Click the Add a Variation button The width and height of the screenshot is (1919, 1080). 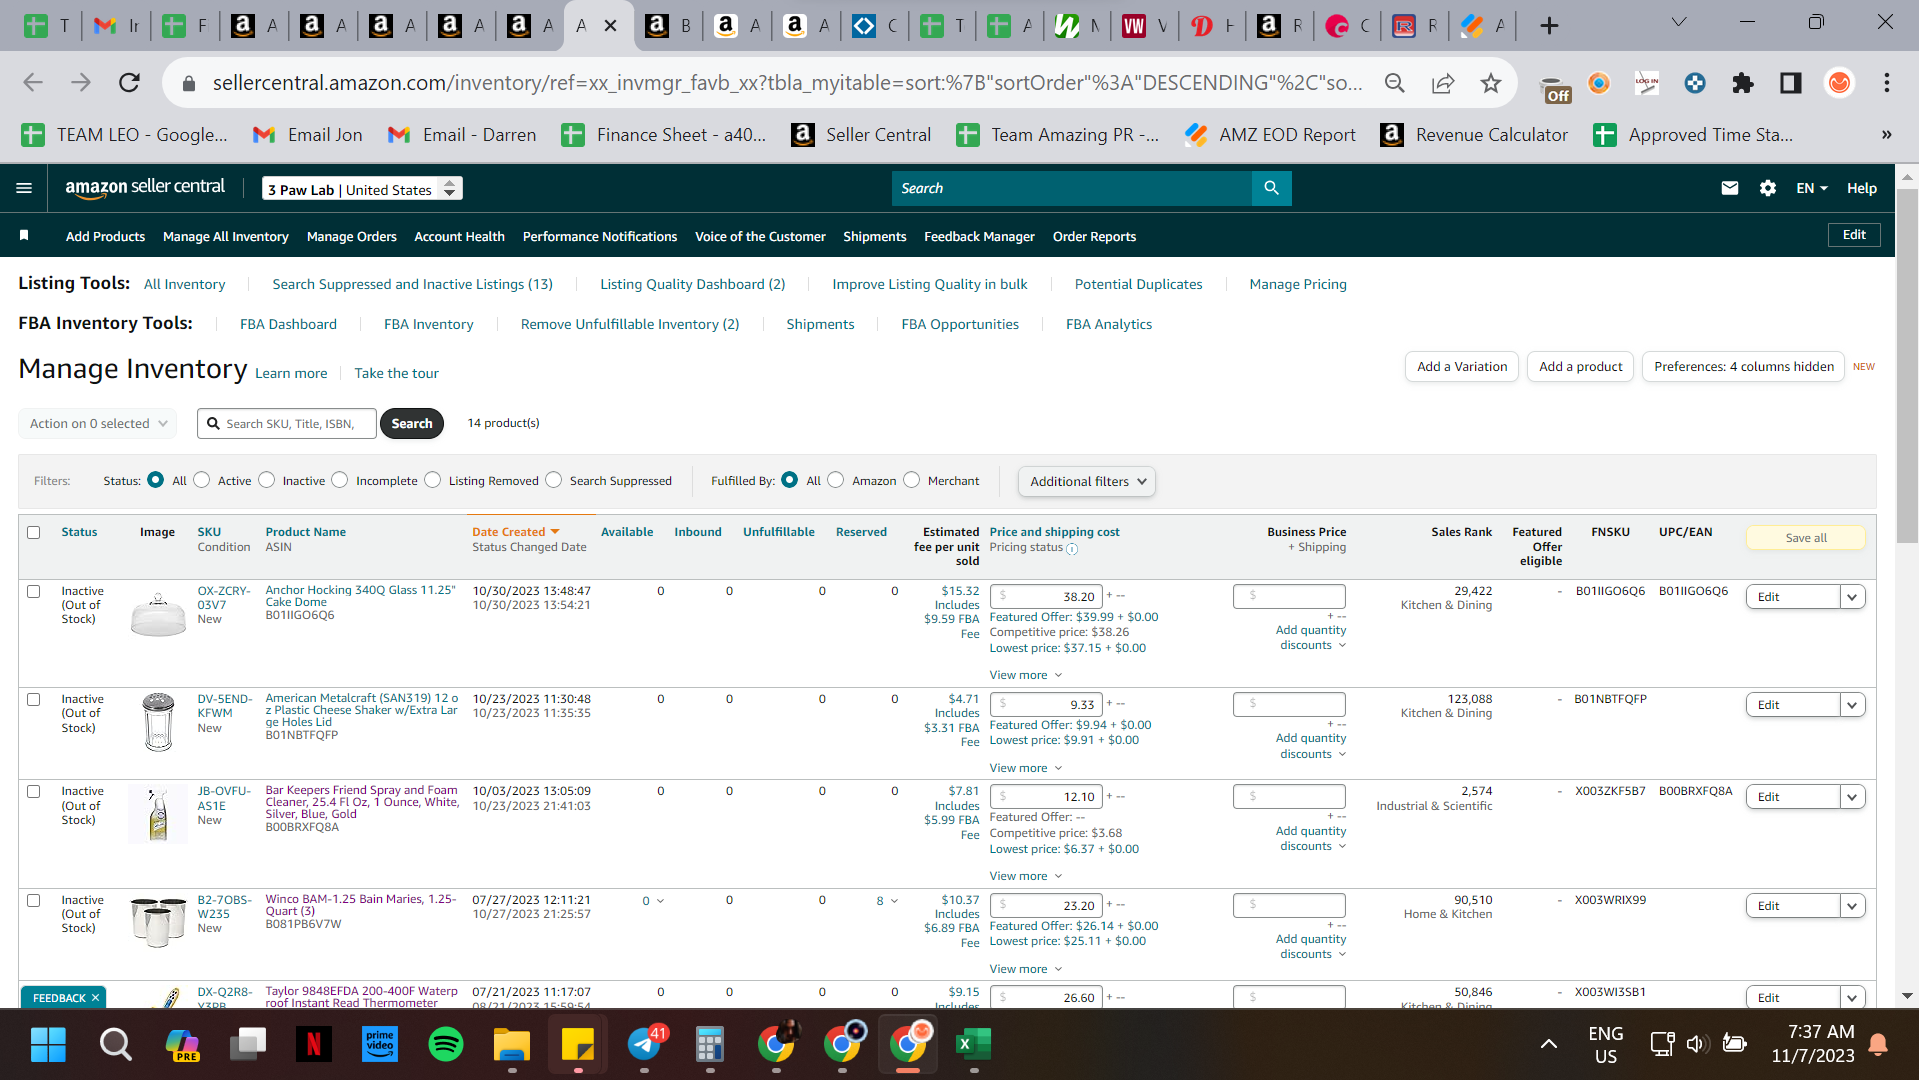[x=1462, y=367]
